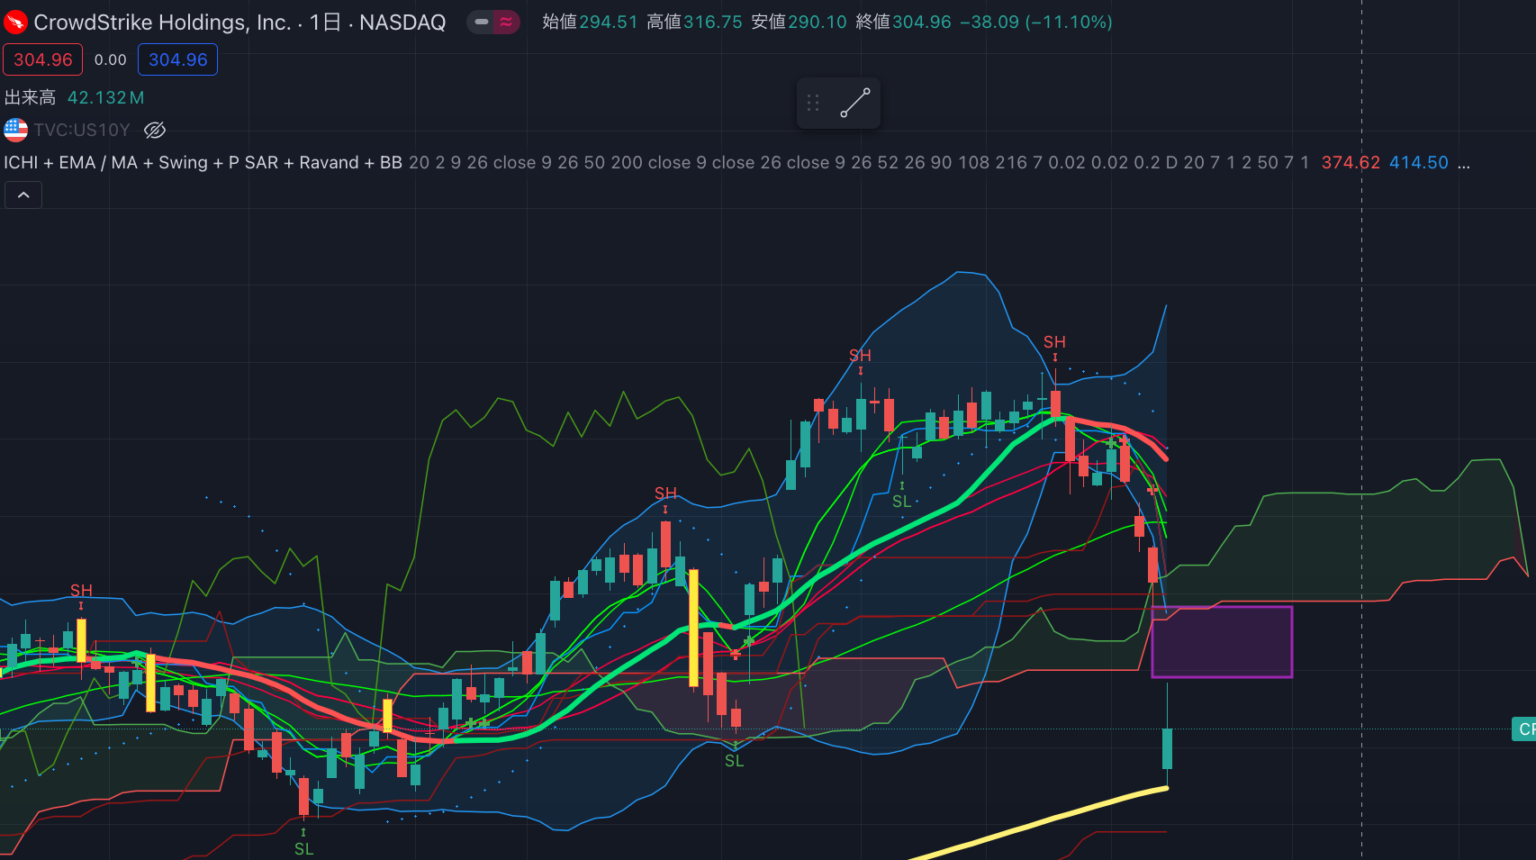Select the trend line drawing tool
Image resolution: width=1536 pixels, height=860 pixels.
point(855,103)
